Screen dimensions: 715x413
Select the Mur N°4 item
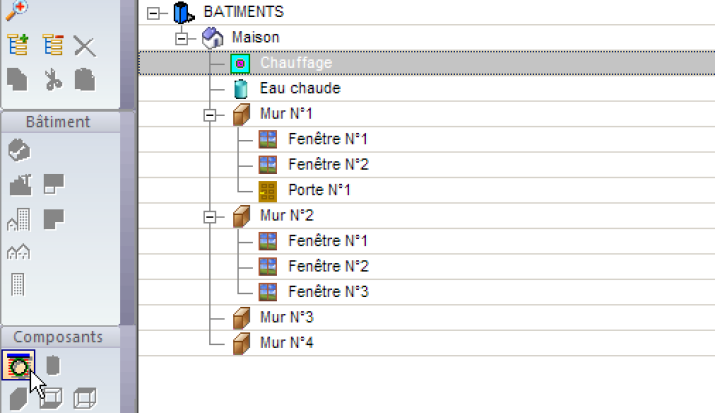click(x=286, y=342)
